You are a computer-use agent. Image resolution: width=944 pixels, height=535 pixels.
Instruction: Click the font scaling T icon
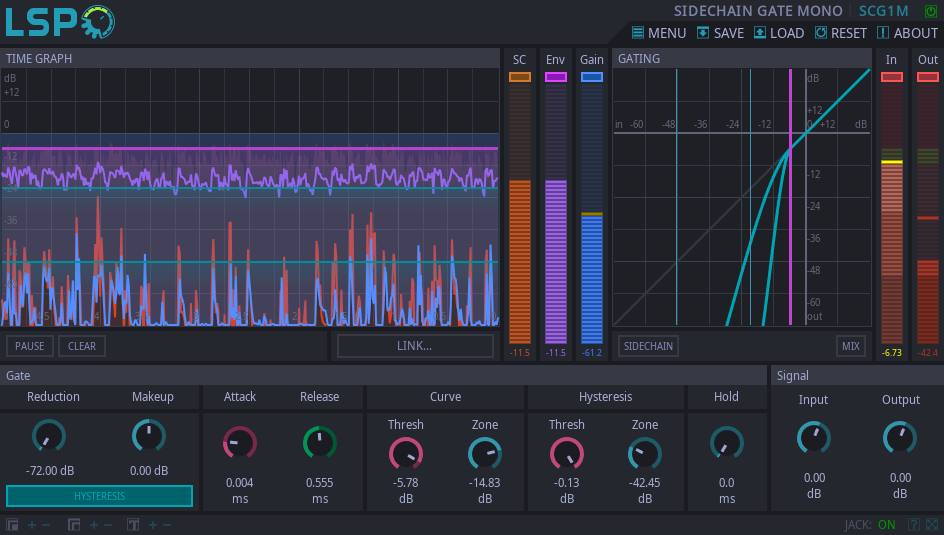pyautogui.click(x=133, y=525)
